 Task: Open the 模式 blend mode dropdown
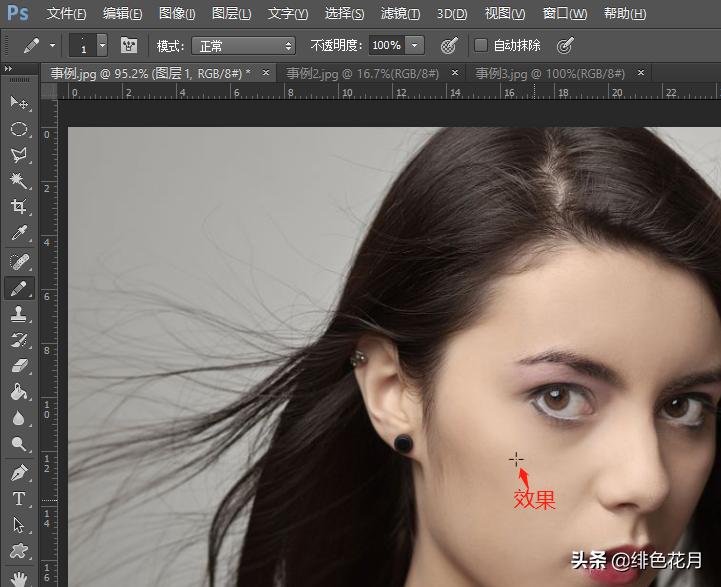point(243,46)
